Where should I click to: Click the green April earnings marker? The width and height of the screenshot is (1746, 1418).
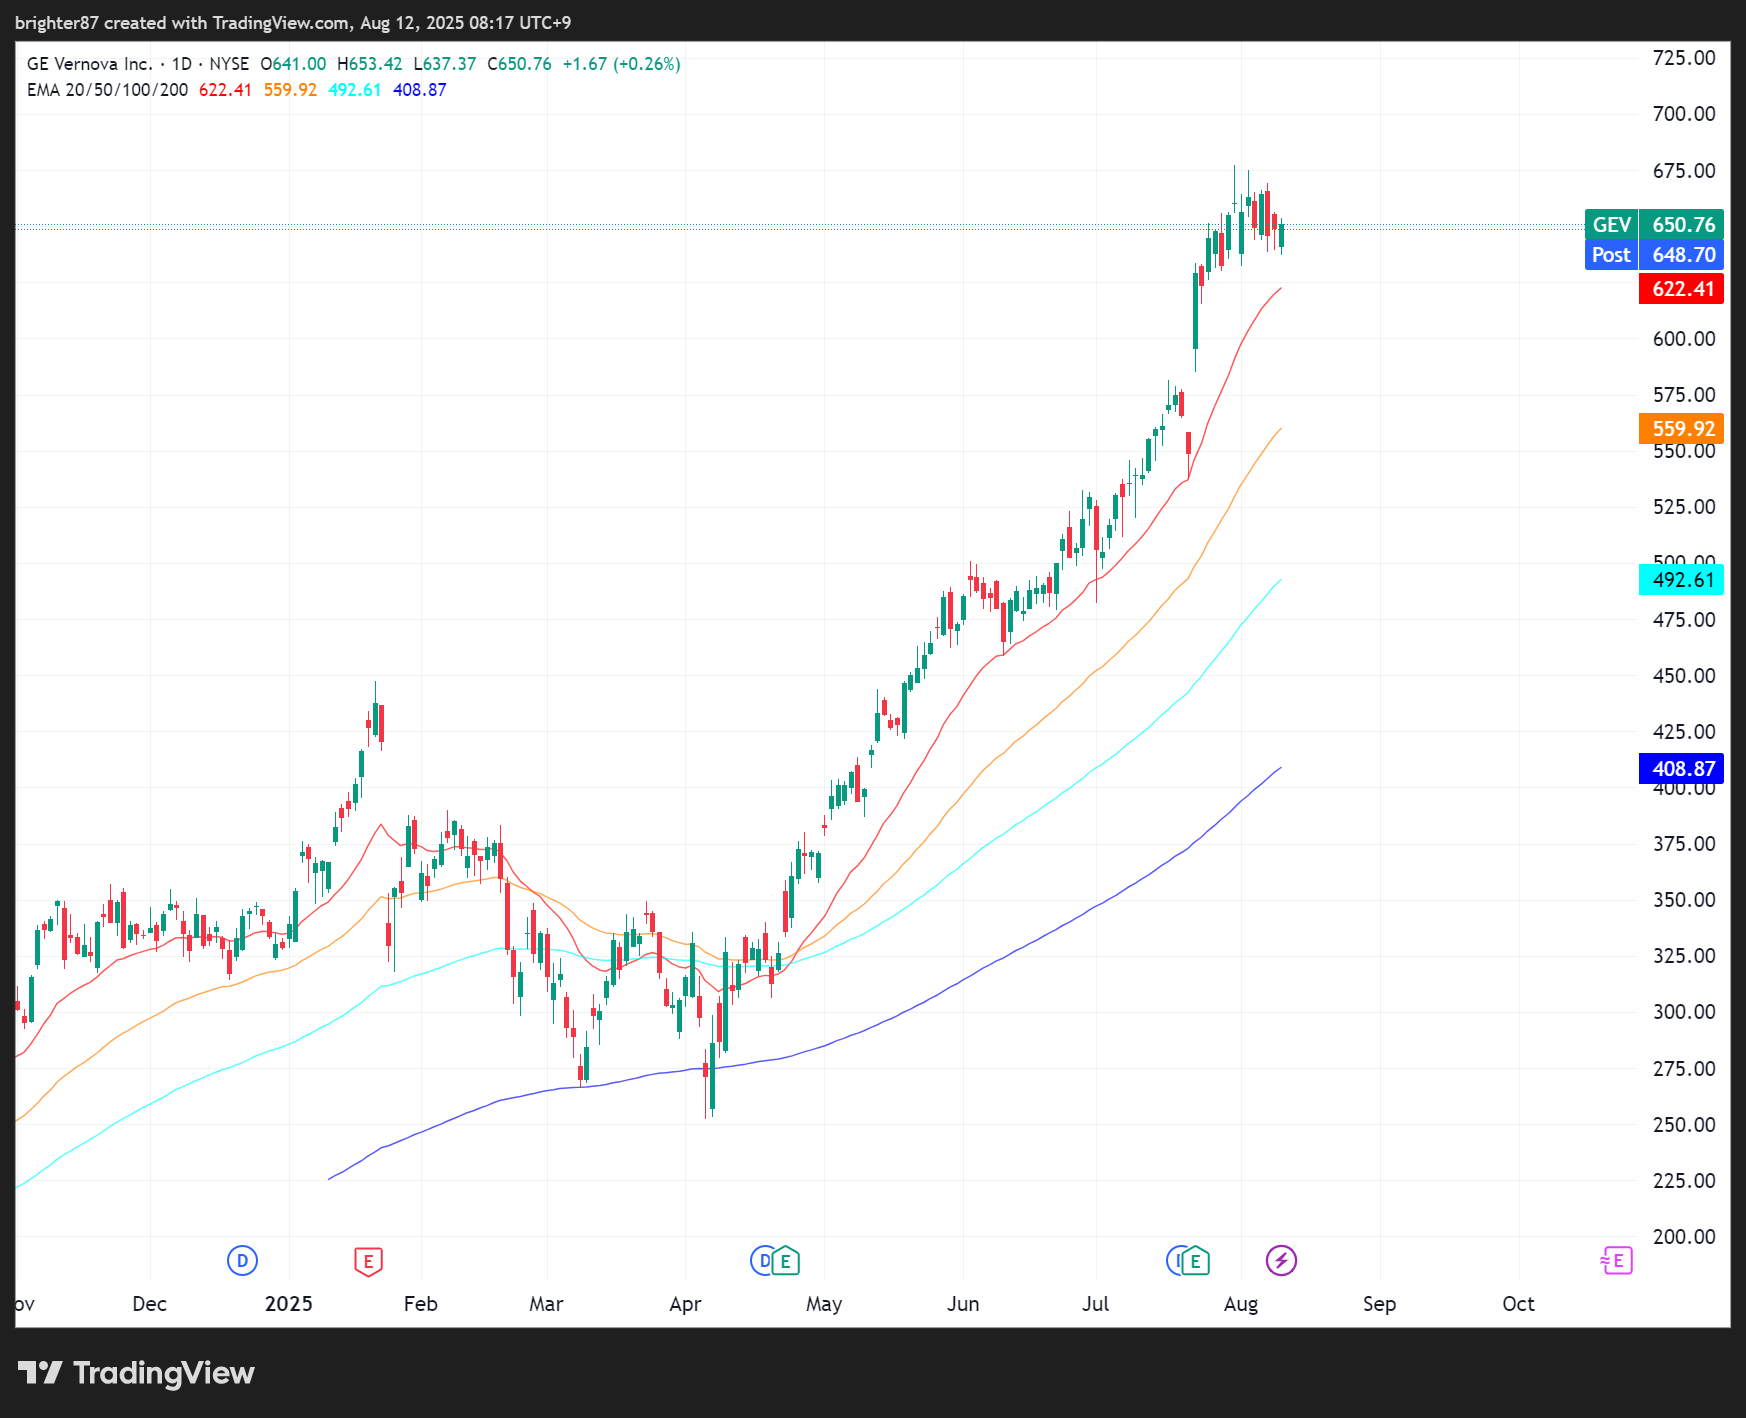coord(786,1261)
